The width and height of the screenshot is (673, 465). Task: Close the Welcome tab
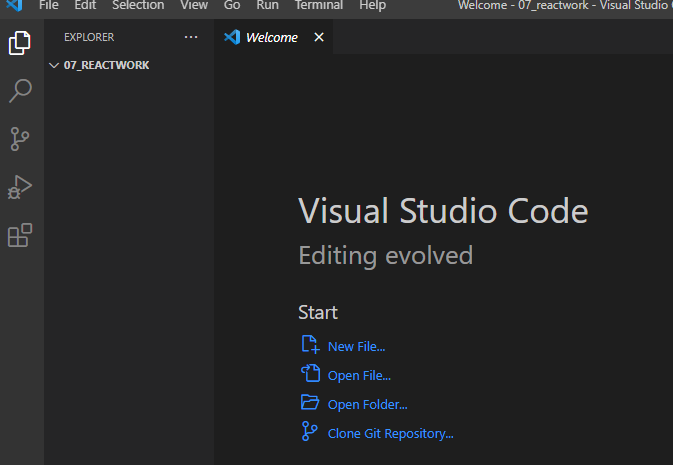319,37
